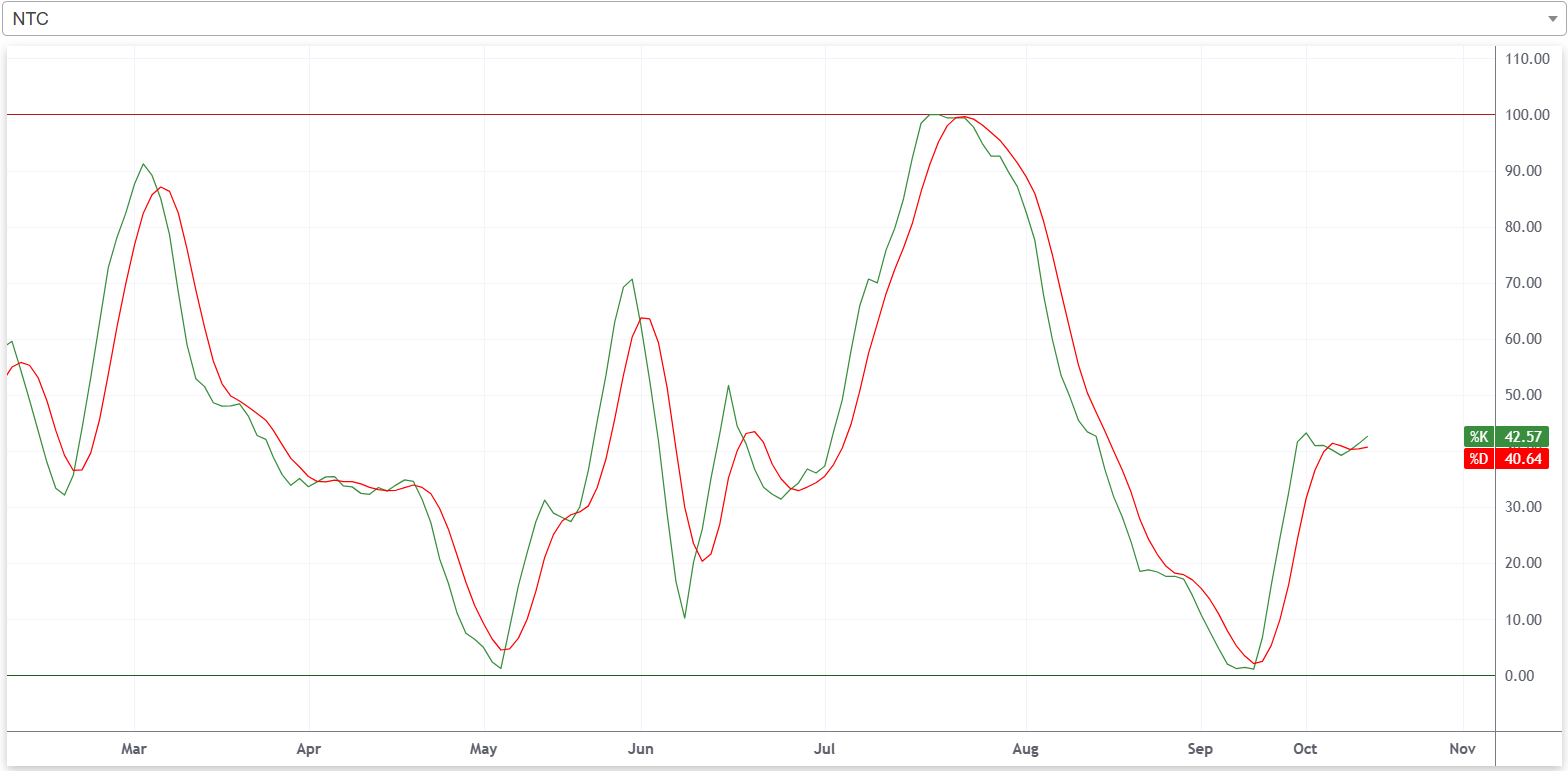Click the 20.00 label on the value axis

pos(1529,563)
